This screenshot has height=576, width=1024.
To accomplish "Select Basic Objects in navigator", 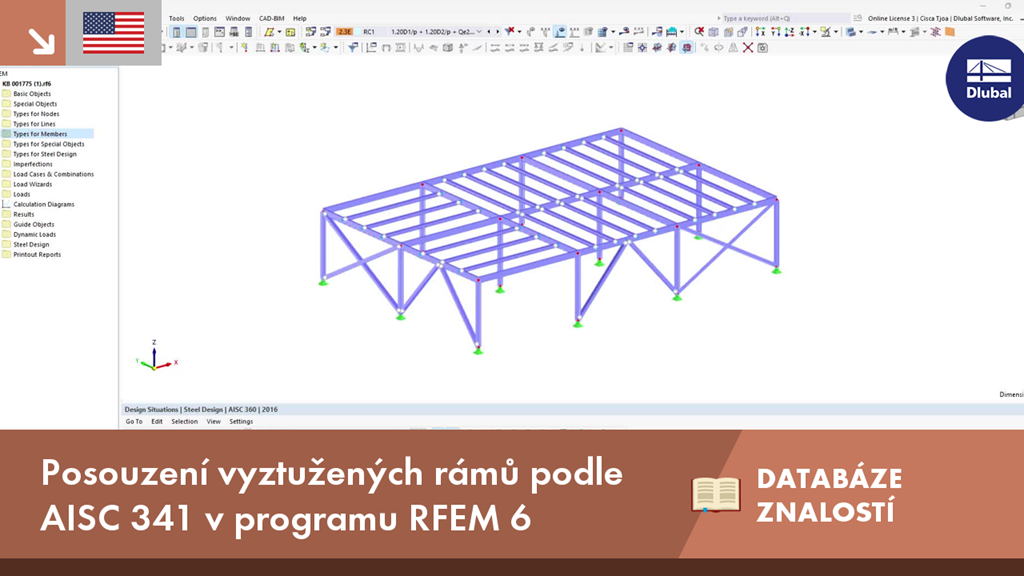I will (x=32, y=93).
